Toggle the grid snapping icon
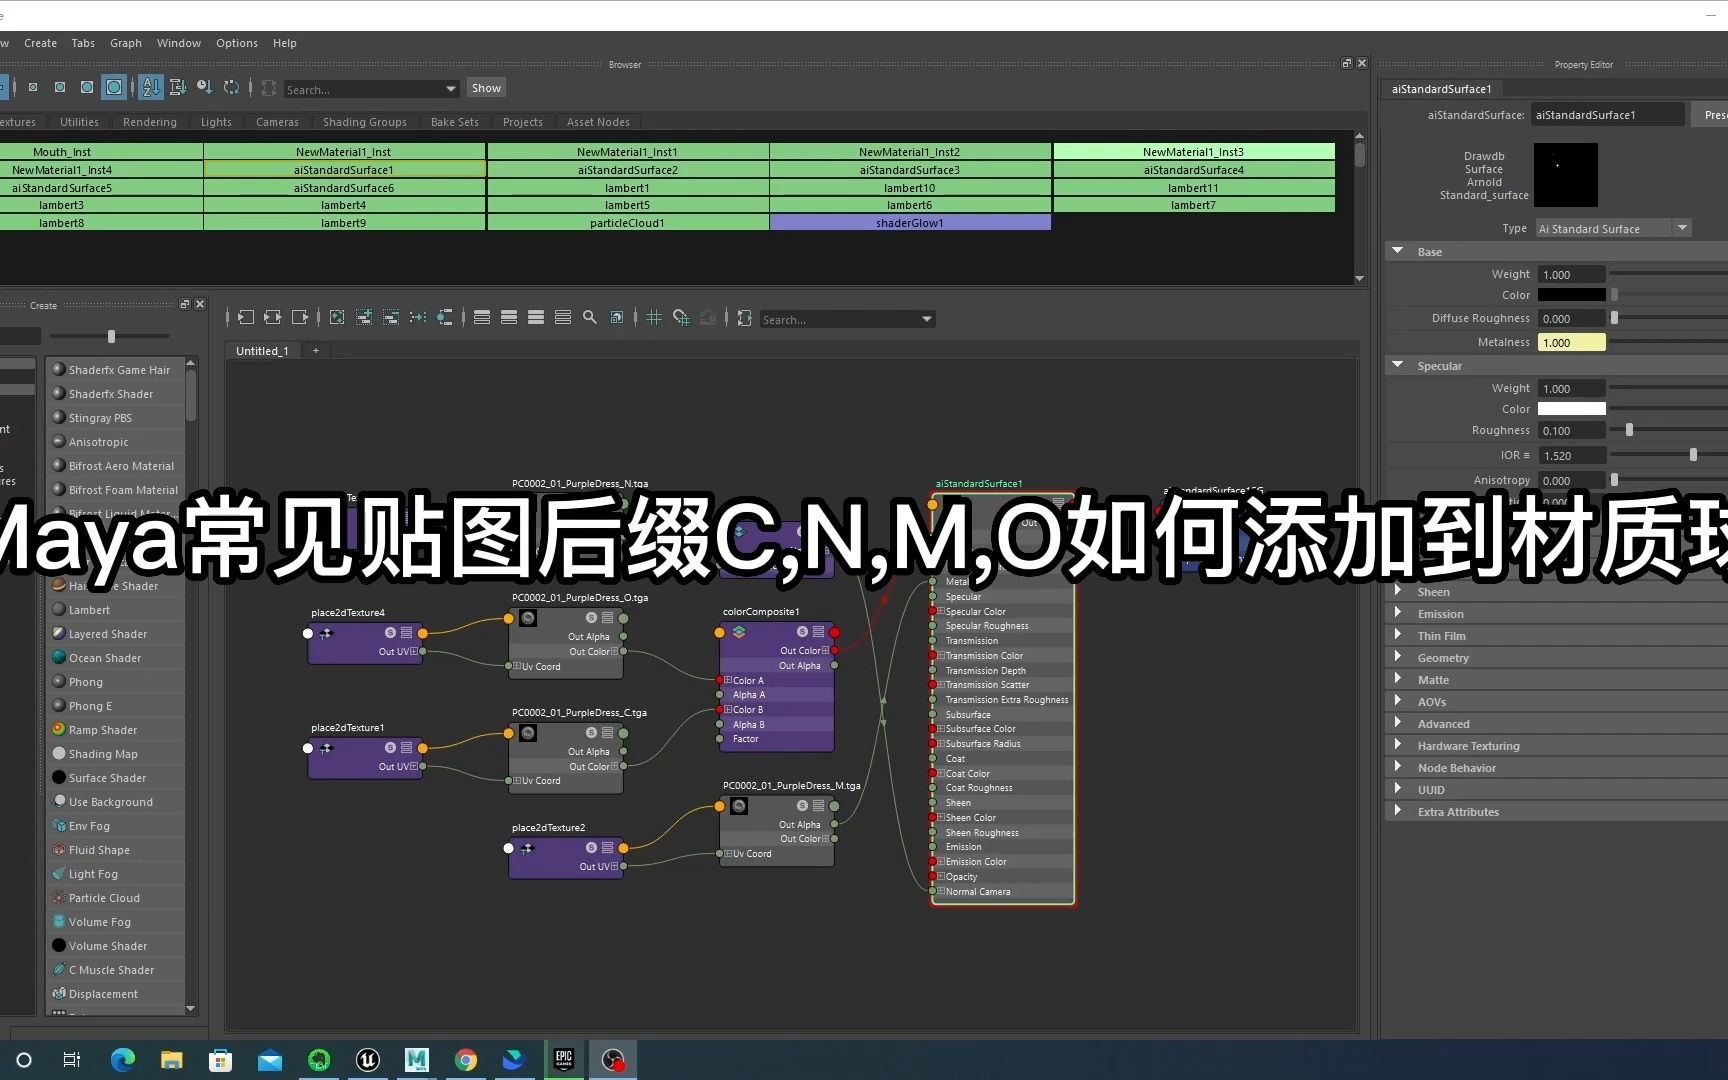Screen dimensions: 1728x1080 [681, 317]
